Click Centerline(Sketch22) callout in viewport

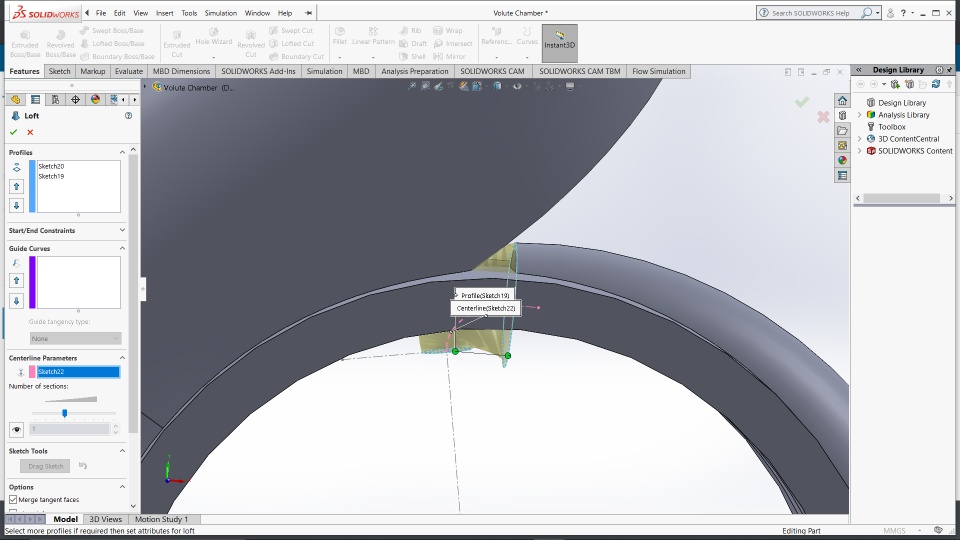pyautogui.click(x=486, y=308)
